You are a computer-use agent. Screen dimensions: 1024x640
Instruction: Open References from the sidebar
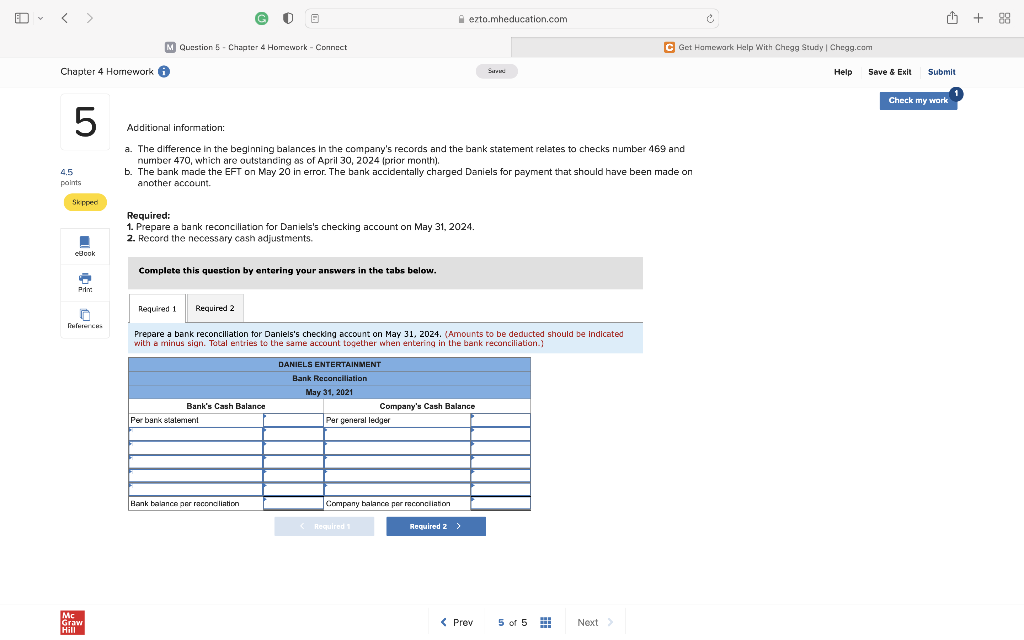[x=84, y=316]
